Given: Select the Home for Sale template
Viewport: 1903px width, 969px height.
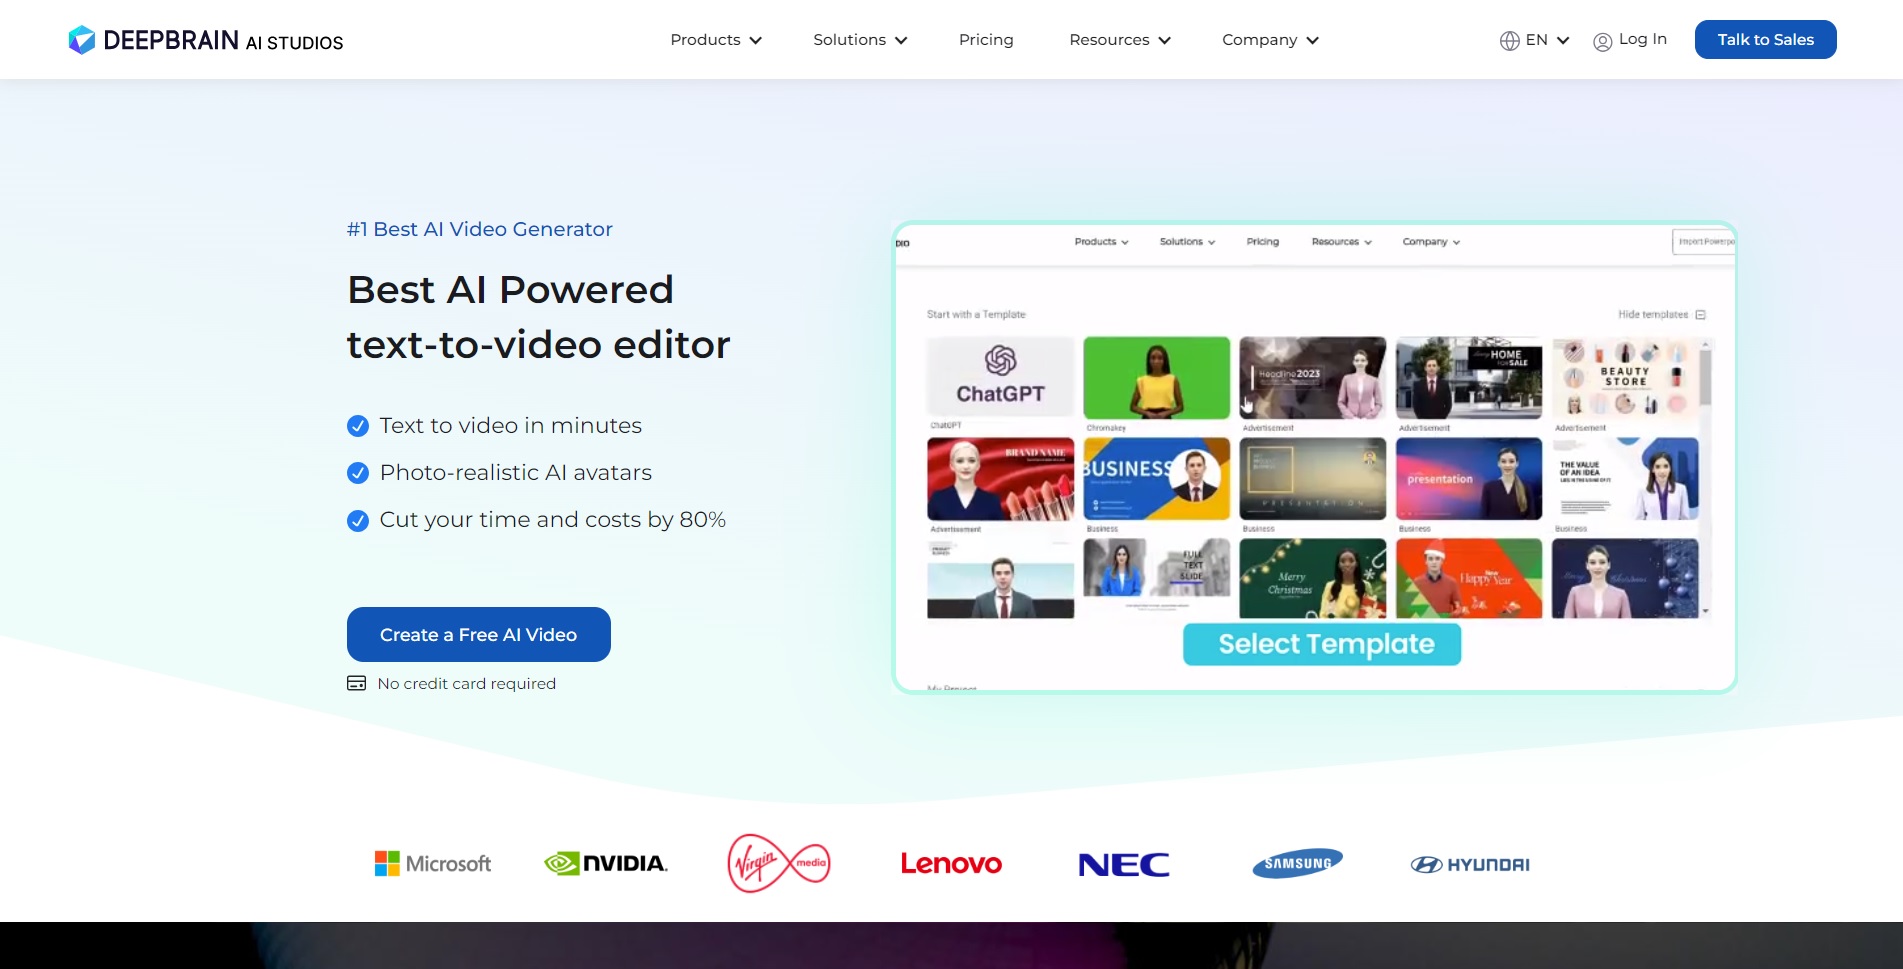Looking at the screenshot, I should [x=1468, y=377].
